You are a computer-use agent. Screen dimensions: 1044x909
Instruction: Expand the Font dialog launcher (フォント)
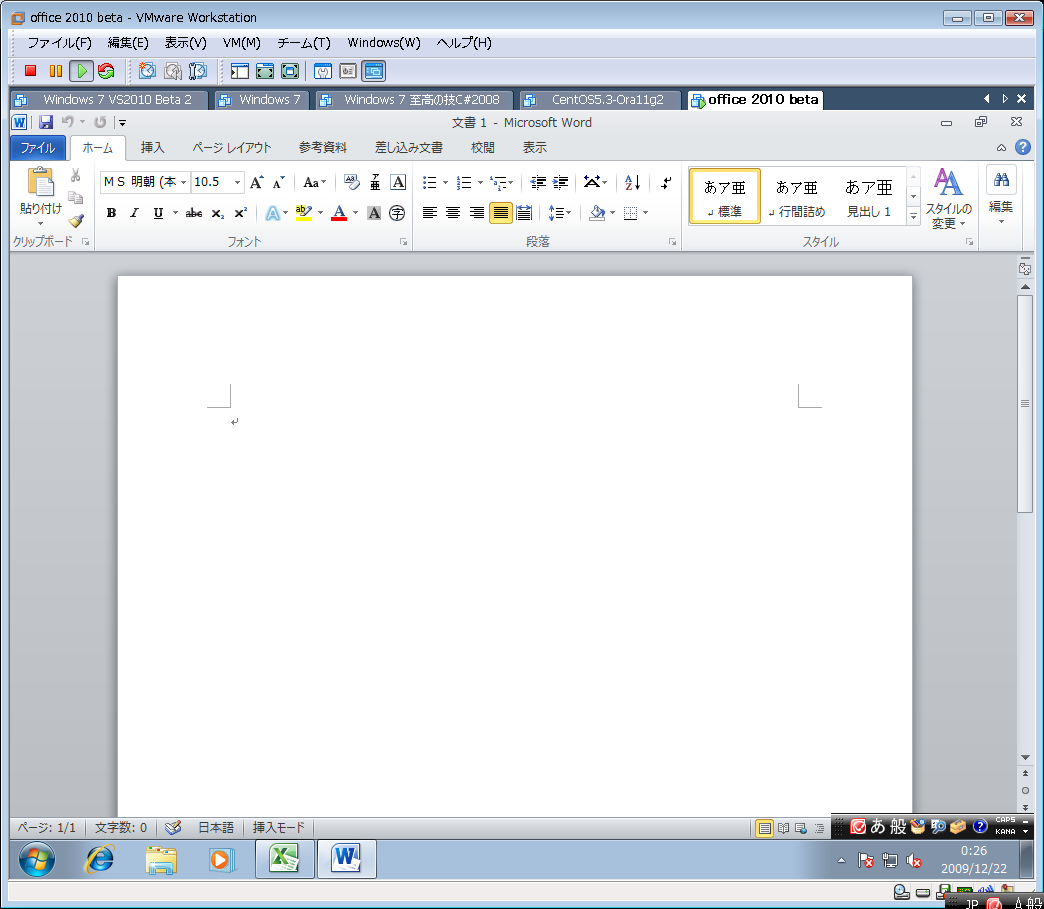[x=404, y=242]
